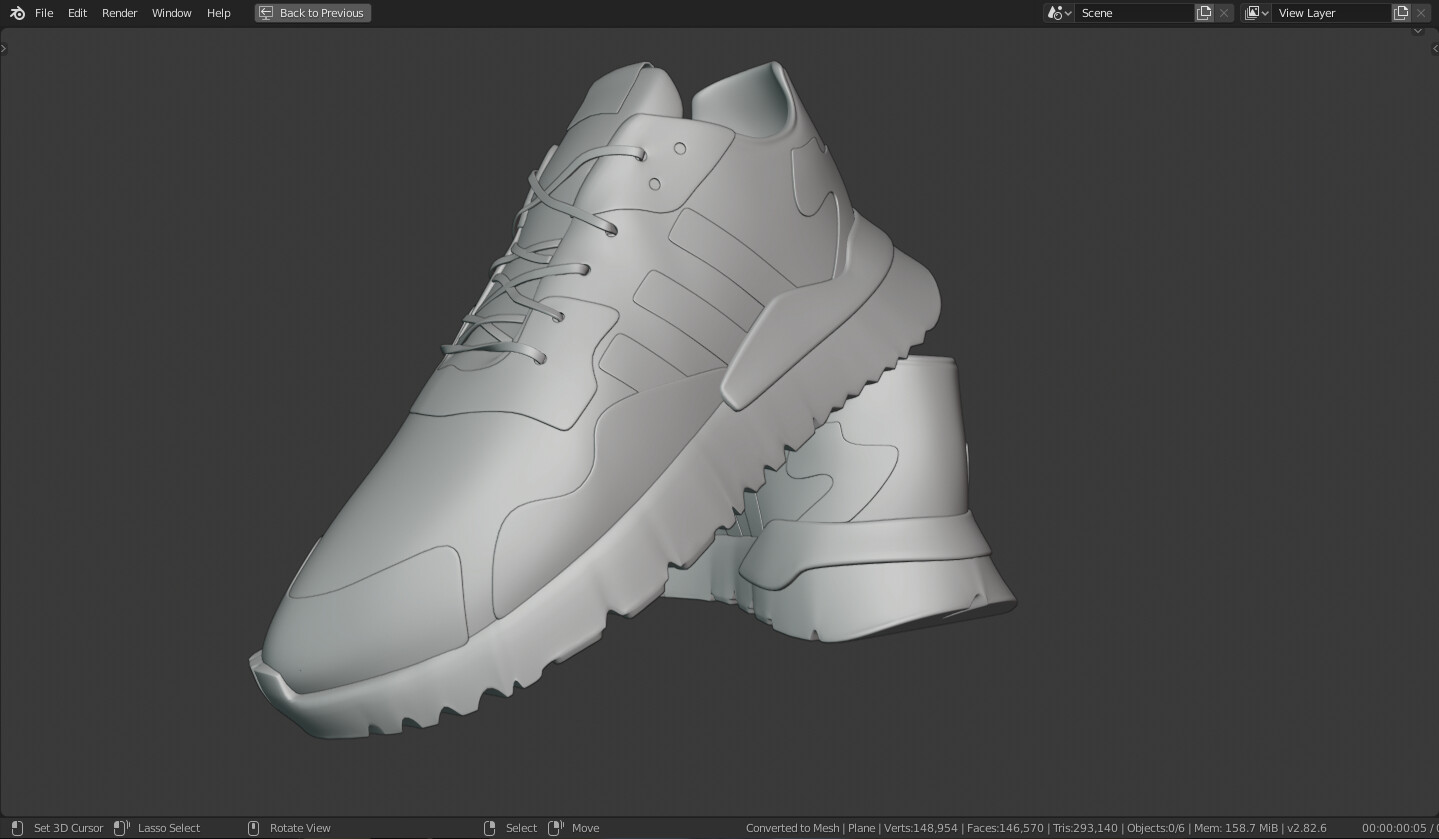Click the 'Tris:293,140' statistic
1439x839 pixels.
1086,828
